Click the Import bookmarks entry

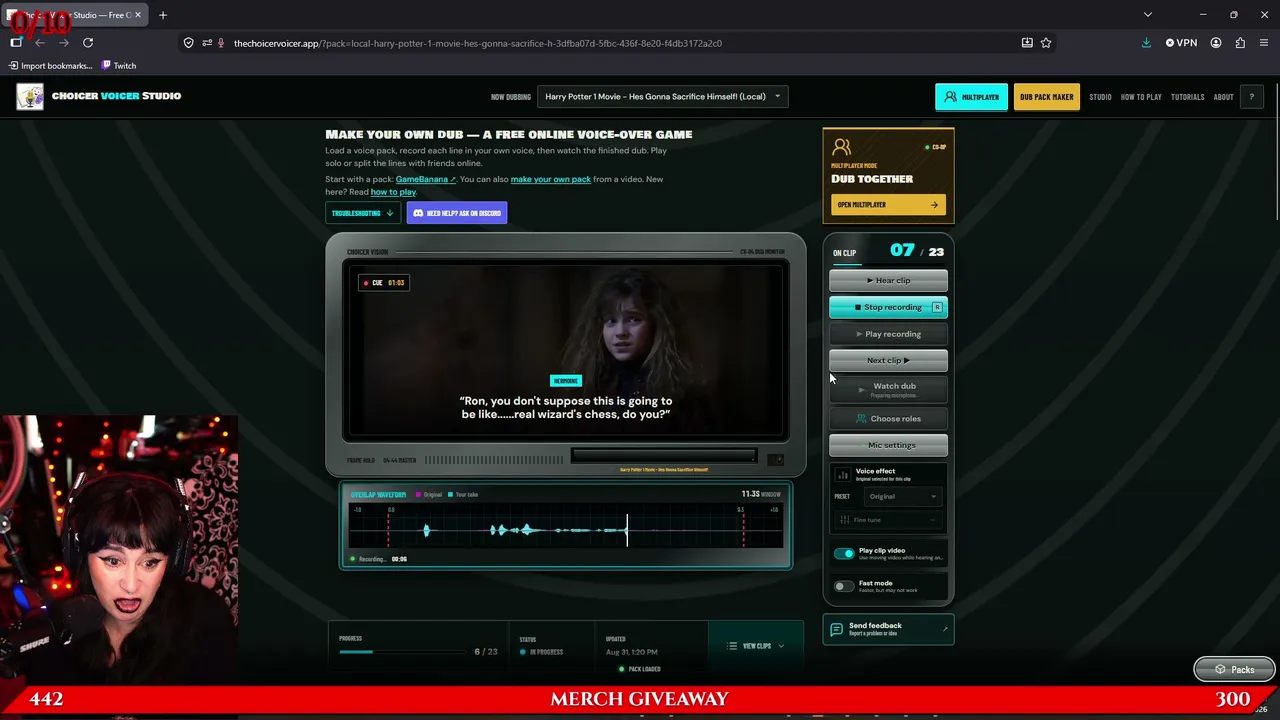[49, 66]
